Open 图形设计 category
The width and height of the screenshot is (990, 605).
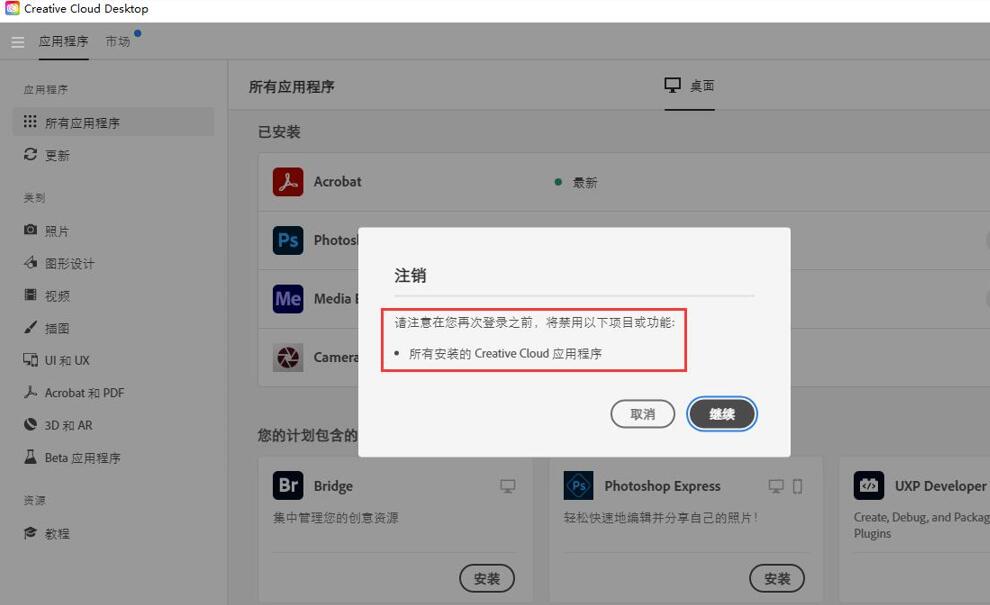(x=69, y=263)
